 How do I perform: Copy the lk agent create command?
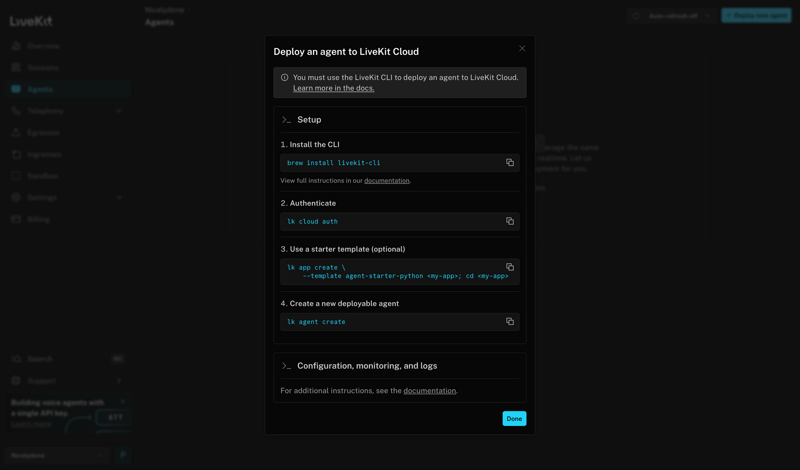click(x=510, y=321)
